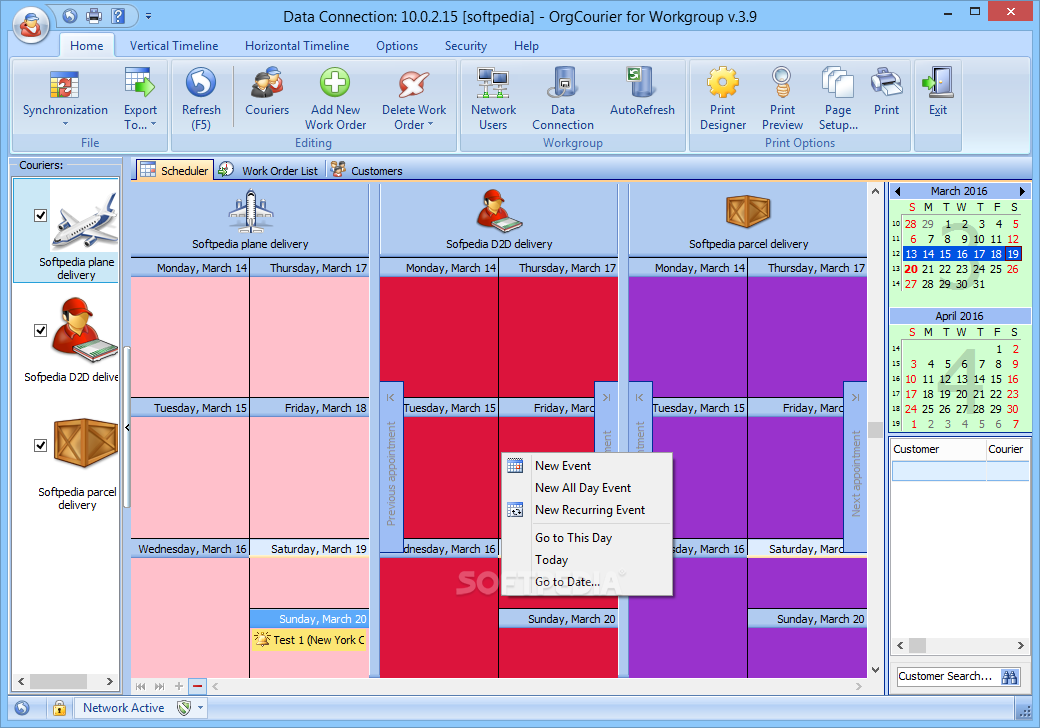
Task: Open Page Setup
Action: pos(838,98)
